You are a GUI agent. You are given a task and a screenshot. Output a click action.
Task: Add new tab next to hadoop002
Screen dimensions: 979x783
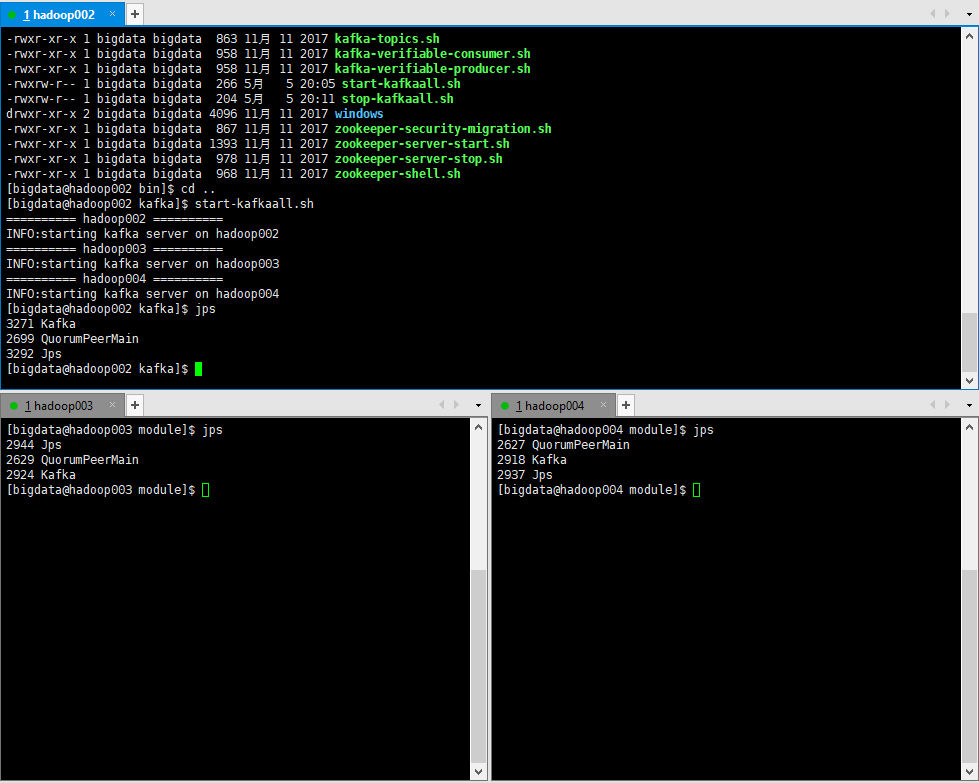click(x=135, y=14)
